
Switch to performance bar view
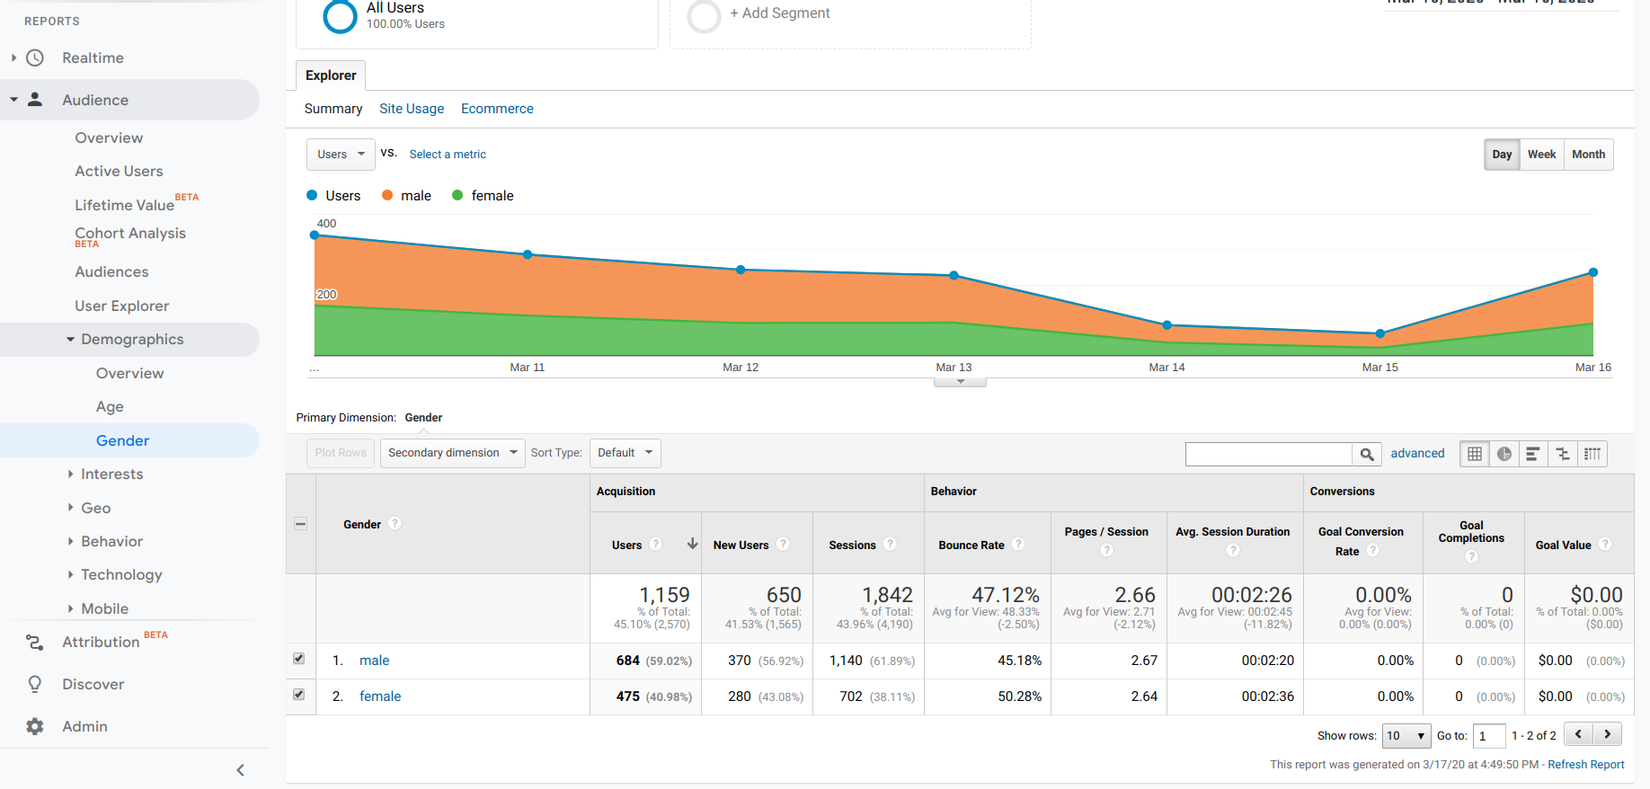coord(1533,454)
